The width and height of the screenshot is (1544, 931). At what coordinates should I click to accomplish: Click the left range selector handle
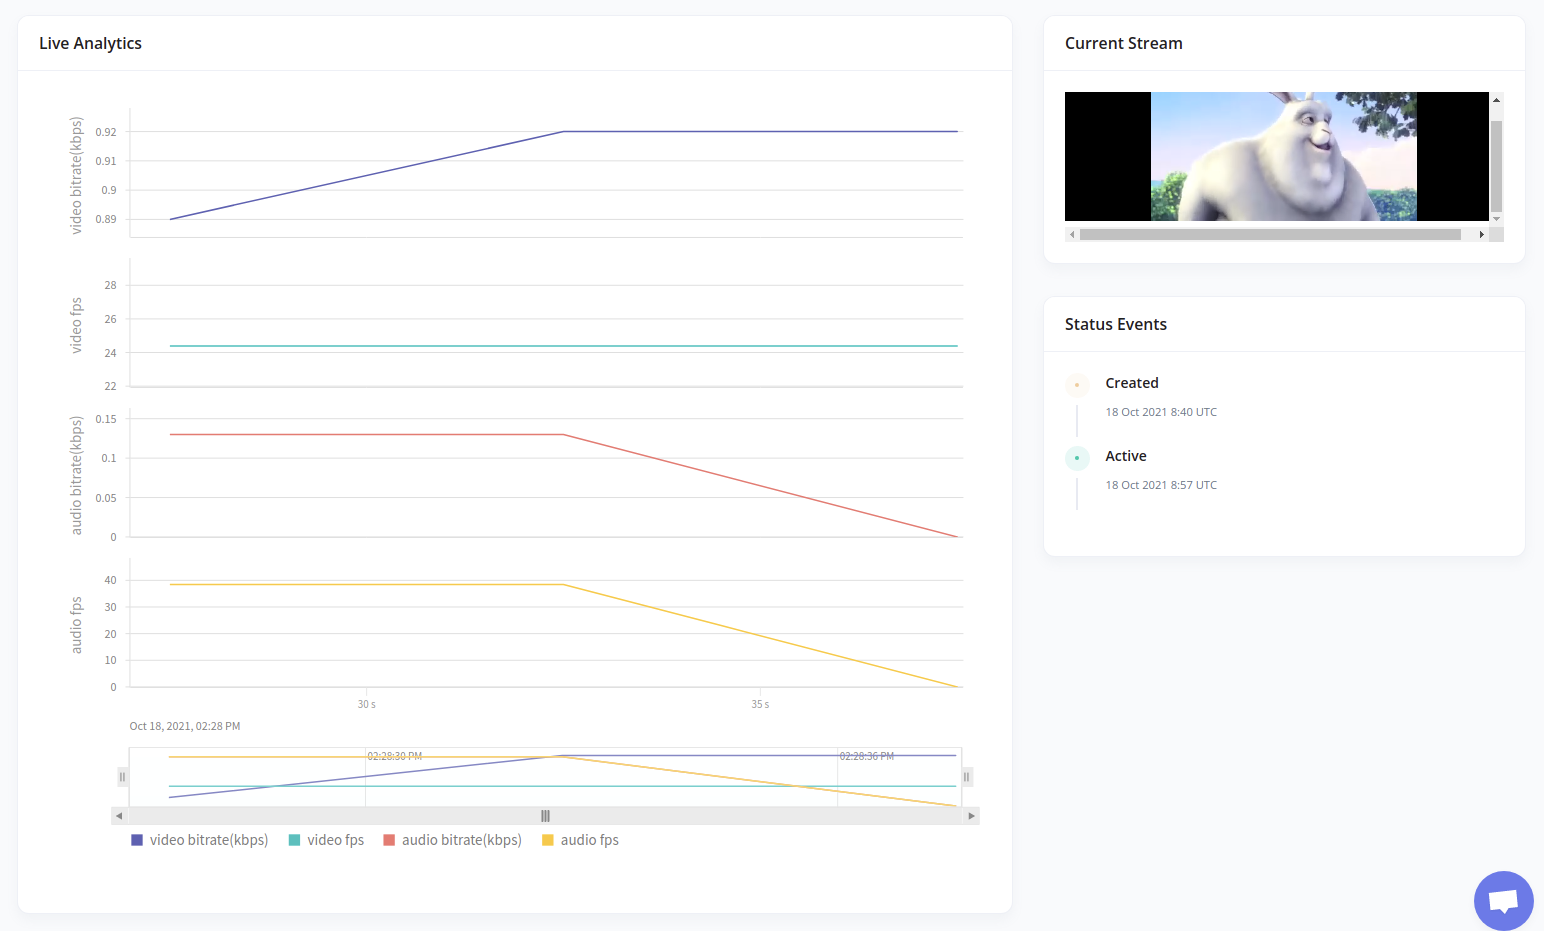point(123,777)
